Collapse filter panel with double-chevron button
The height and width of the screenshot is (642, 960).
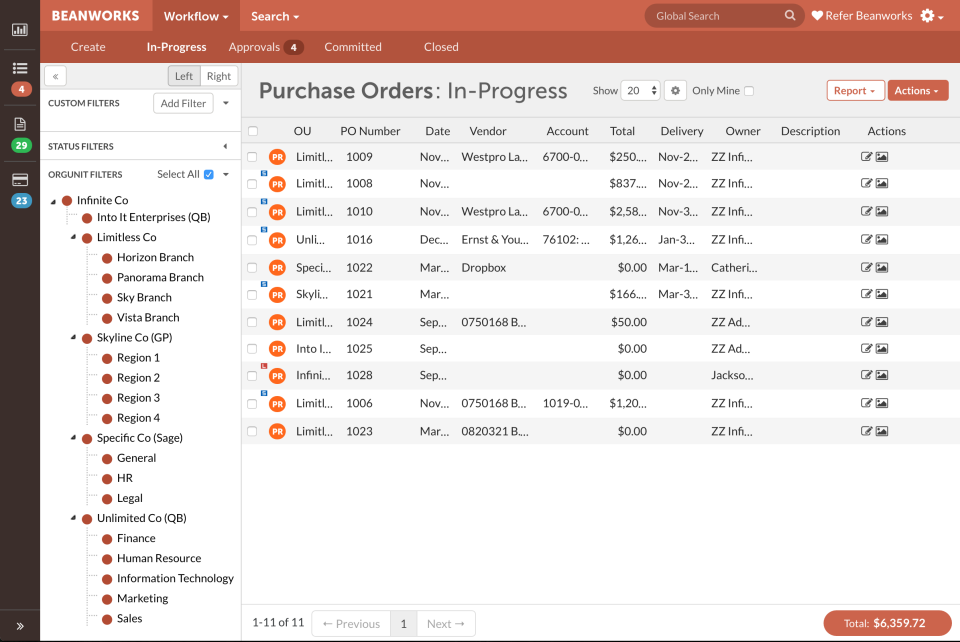(55, 76)
